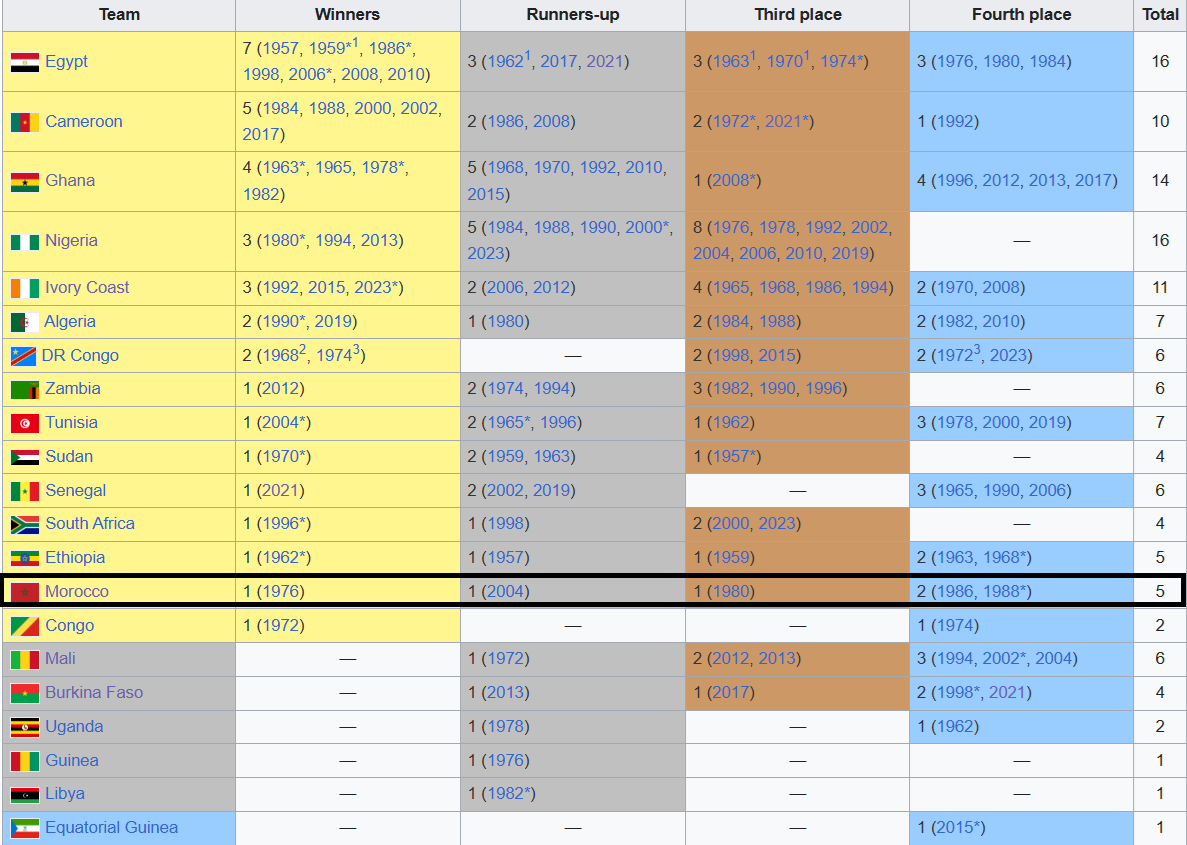Image resolution: width=1187 pixels, height=845 pixels.
Task: Click the Uganda flag icon
Action: (x=25, y=728)
